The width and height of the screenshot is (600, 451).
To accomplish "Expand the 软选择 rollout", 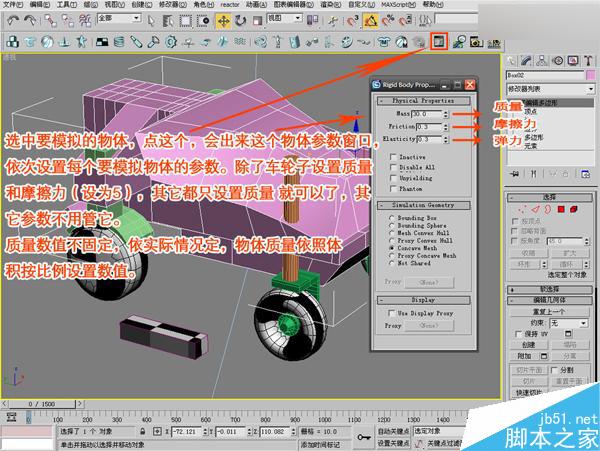I will tap(550, 289).
